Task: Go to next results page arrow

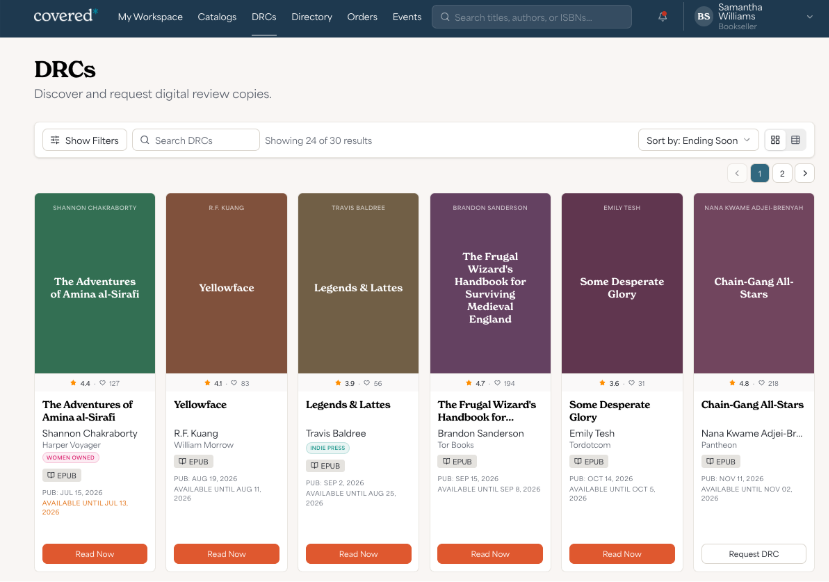Action: (805, 173)
